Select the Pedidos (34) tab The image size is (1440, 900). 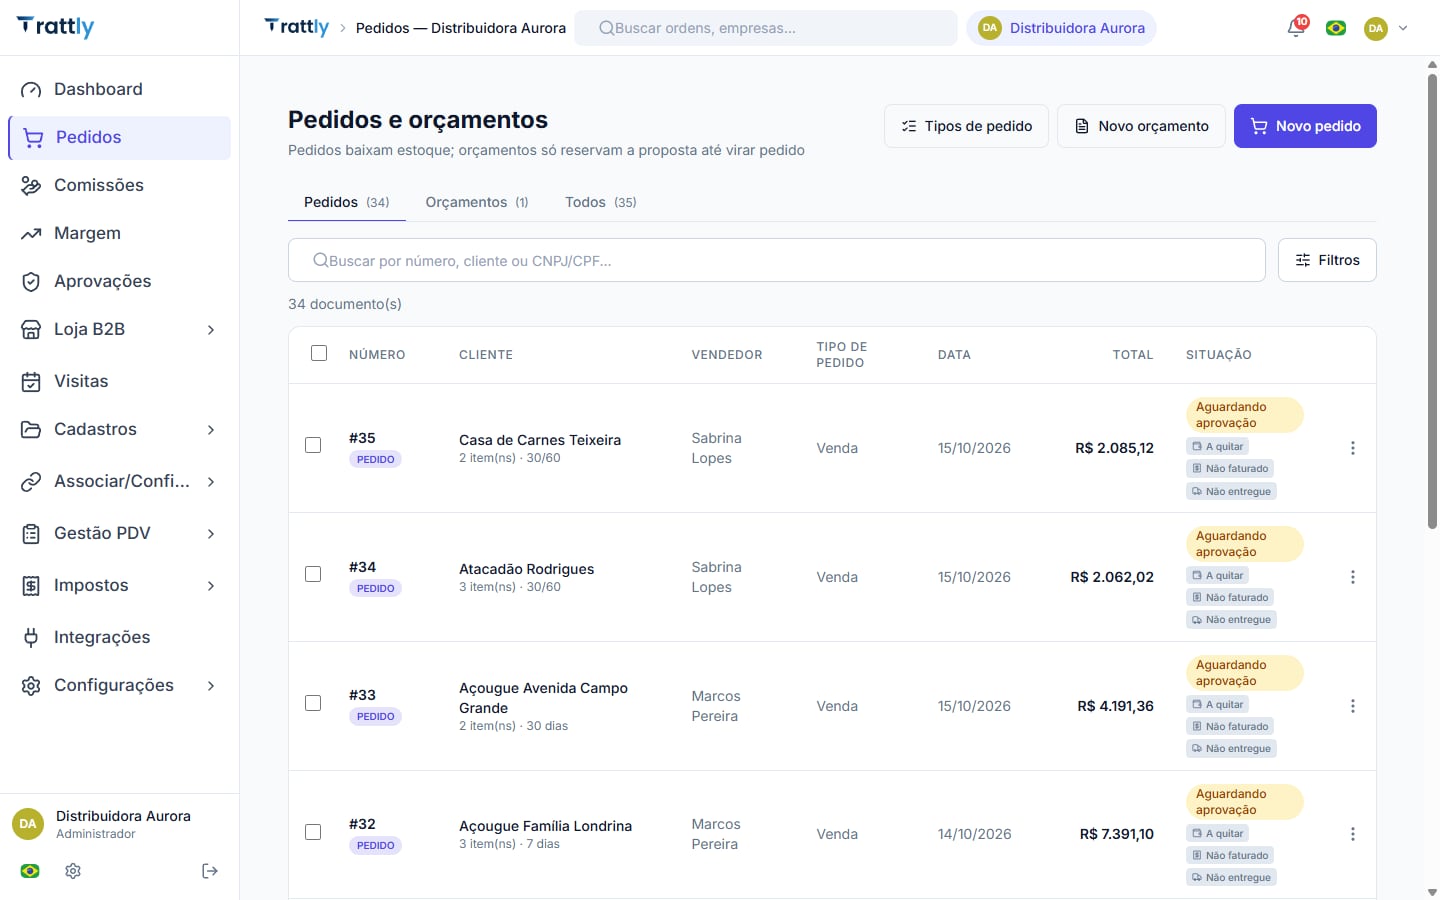347,202
